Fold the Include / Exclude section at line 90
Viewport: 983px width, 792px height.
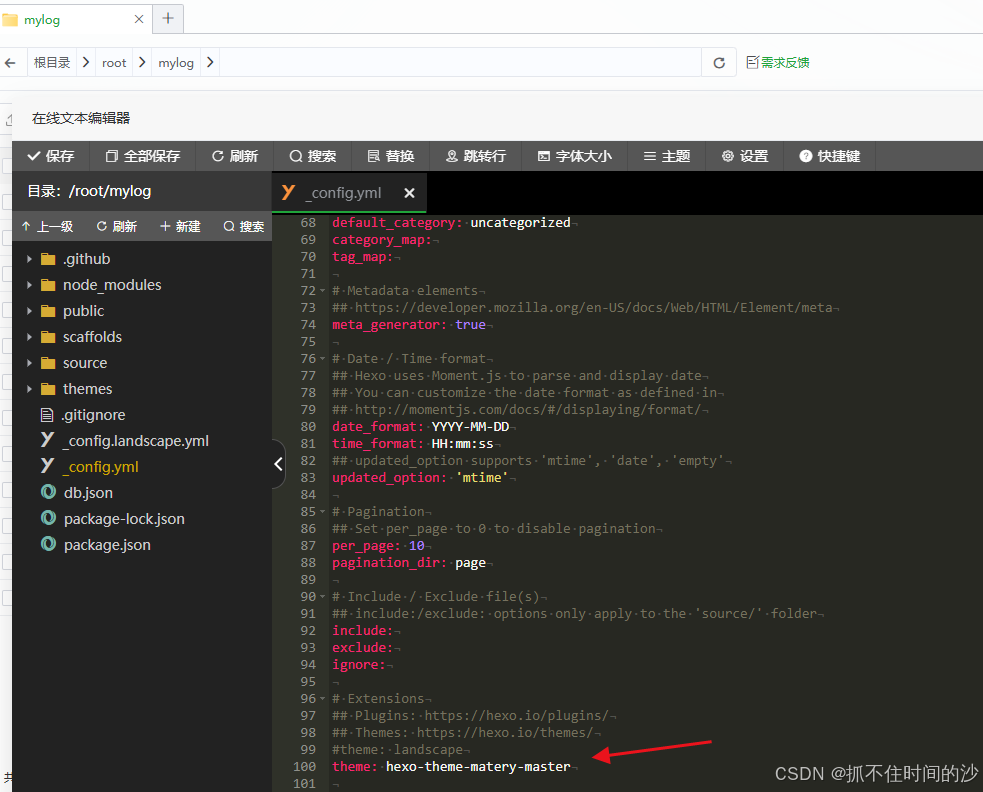(x=322, y=597)
